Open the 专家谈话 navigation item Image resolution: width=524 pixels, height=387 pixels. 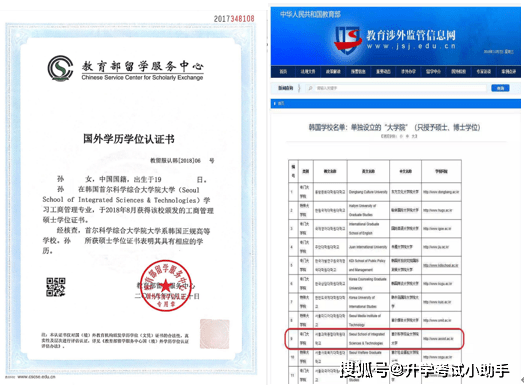pyautogui.click(x=483, y=72)
